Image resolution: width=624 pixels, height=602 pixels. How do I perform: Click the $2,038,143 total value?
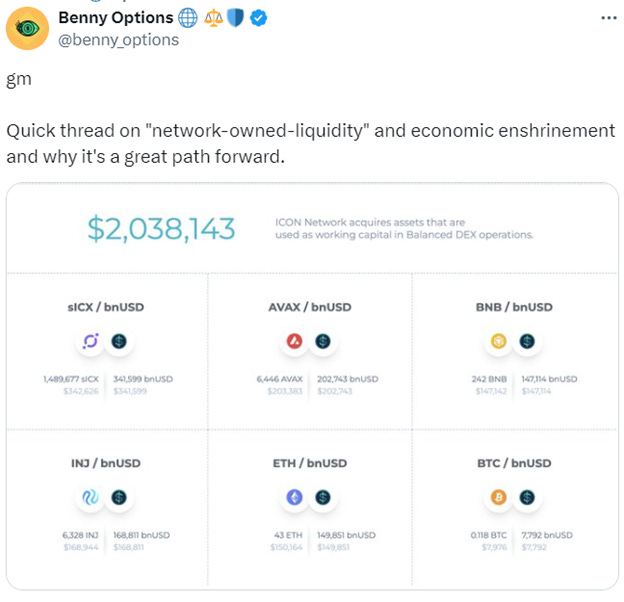tap(161, 229)
